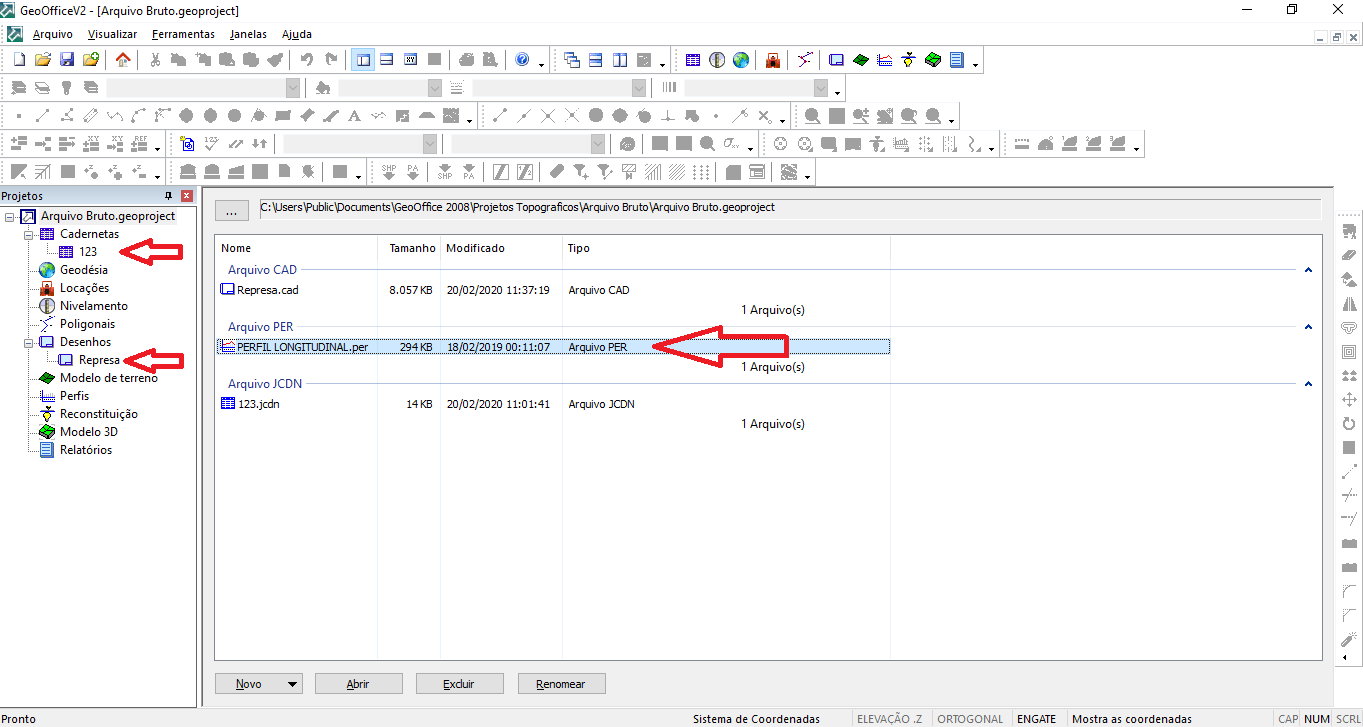This screenshot has width=1363, height=727.
Task: Open the Ferramentas menu
Action: click(183, 34)
